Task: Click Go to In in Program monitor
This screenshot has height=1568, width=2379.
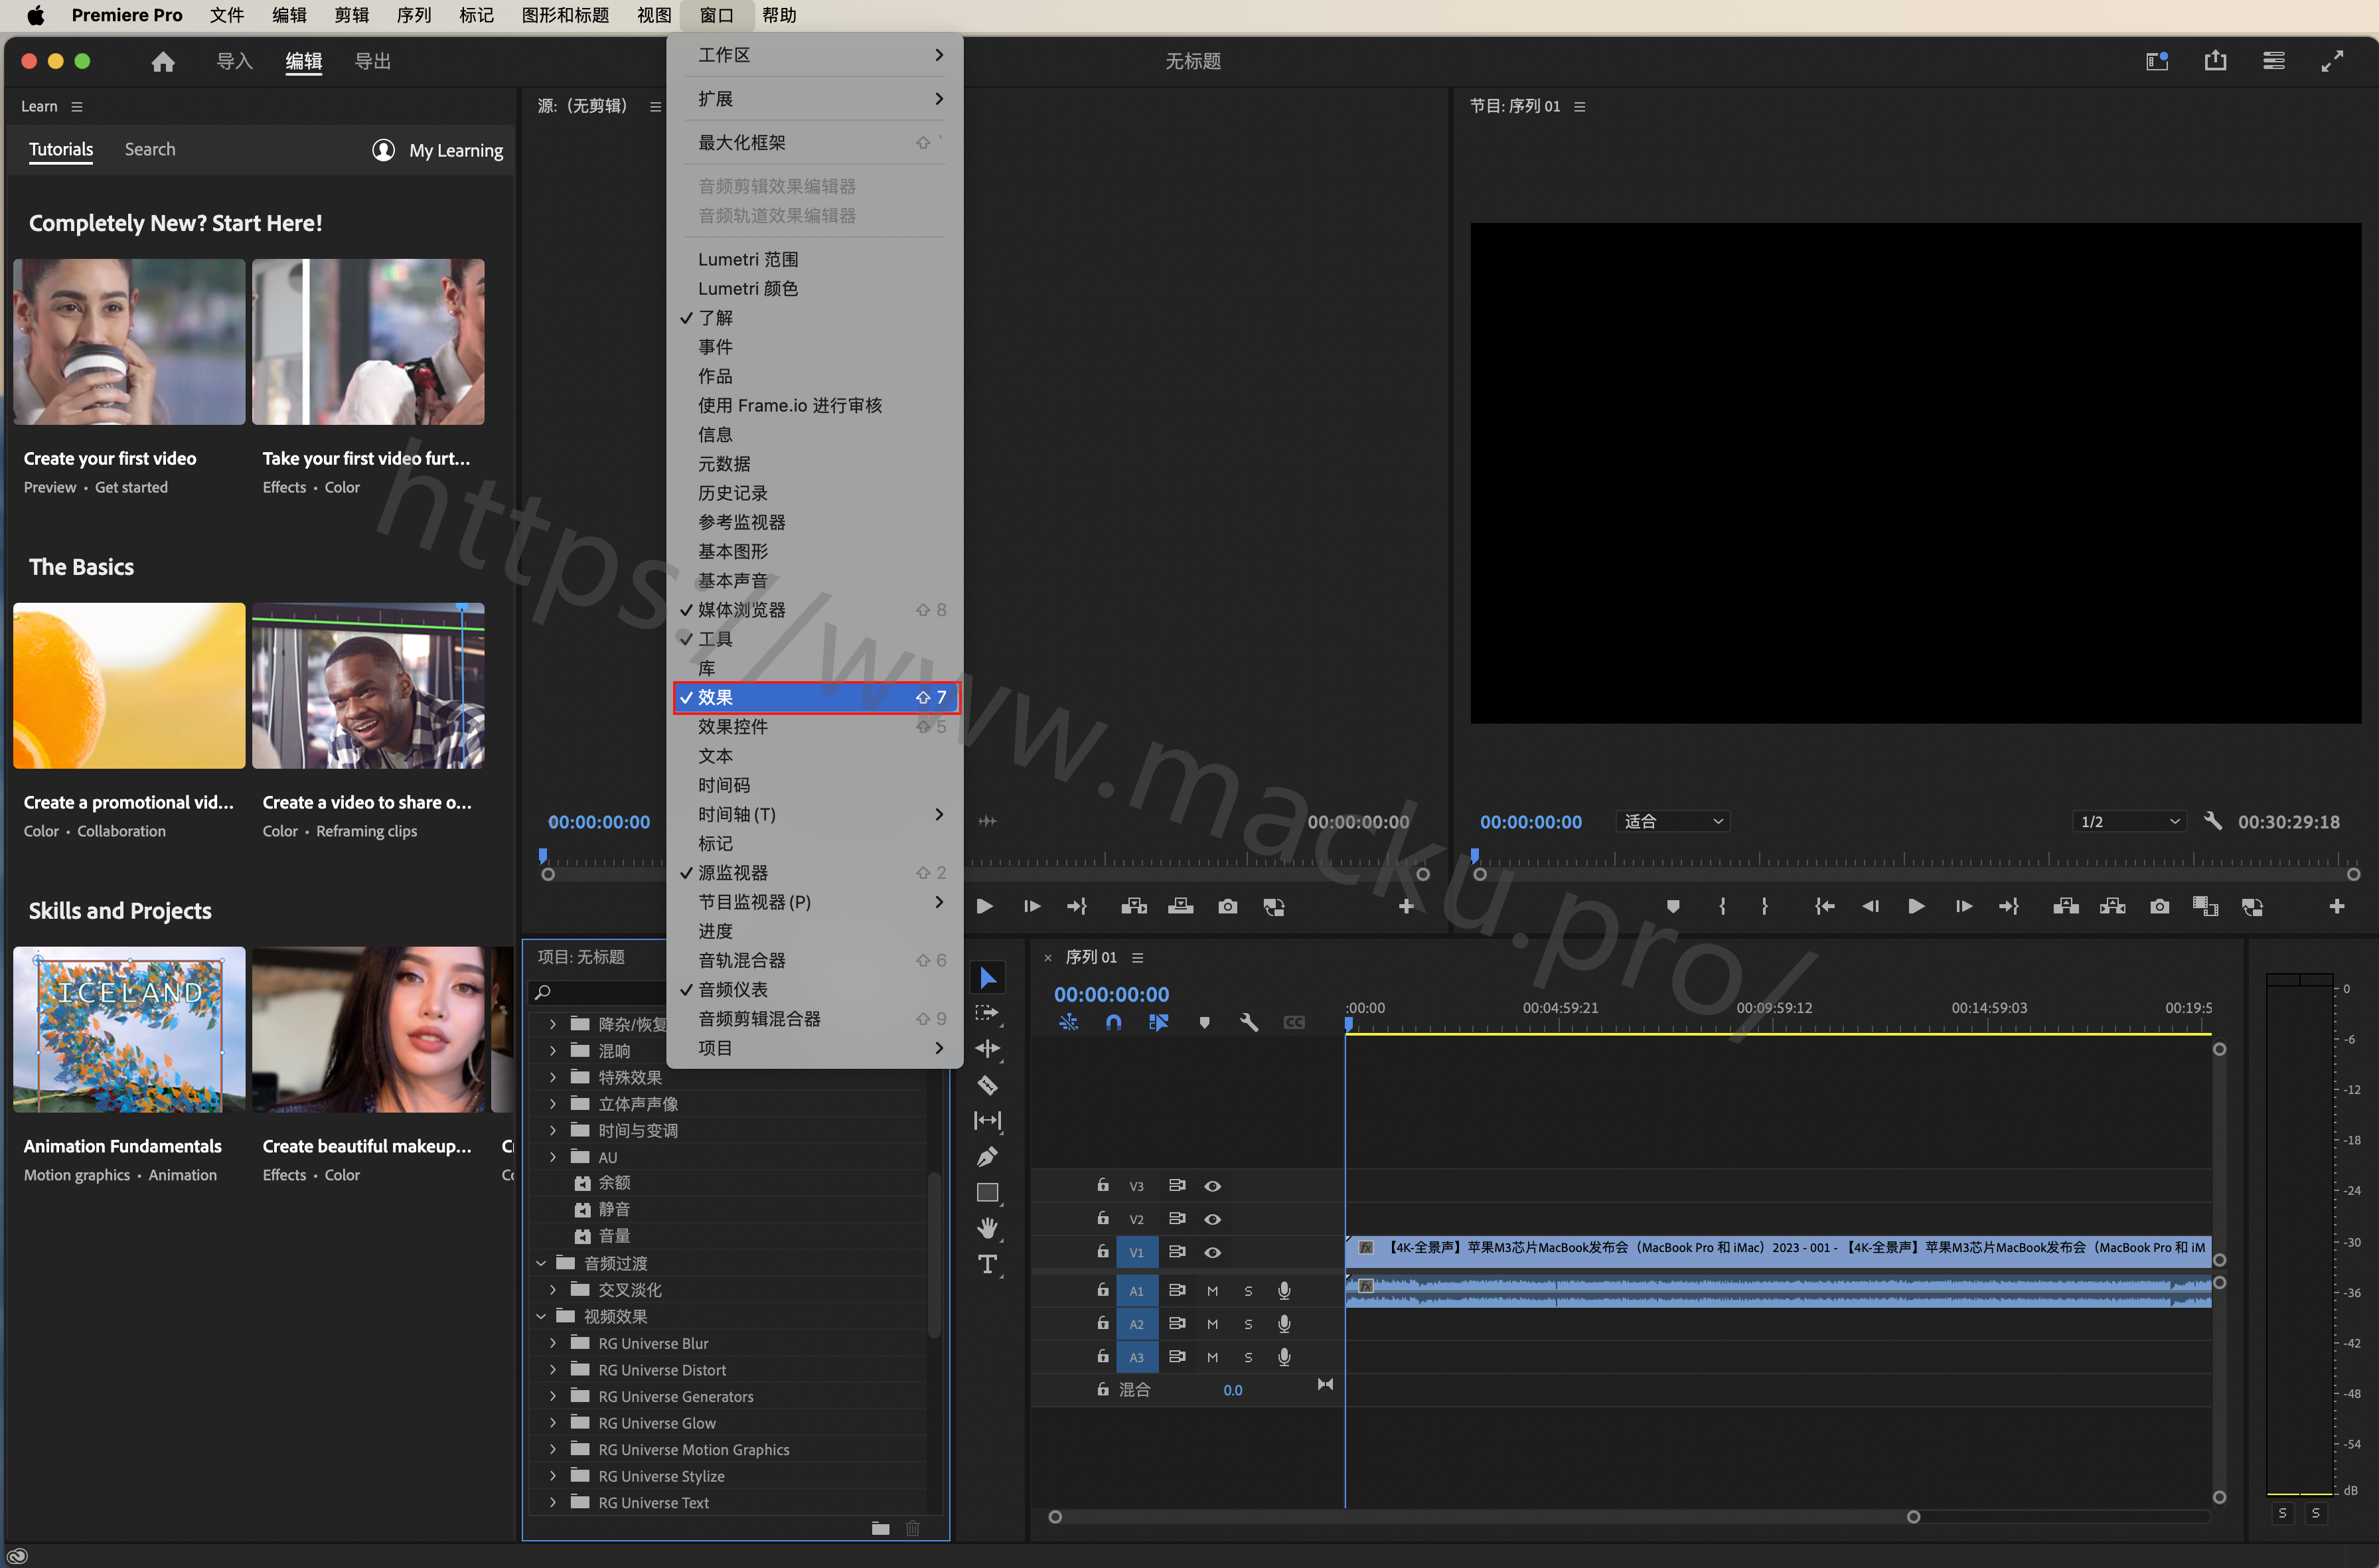Action: [x=1824, y=906]
